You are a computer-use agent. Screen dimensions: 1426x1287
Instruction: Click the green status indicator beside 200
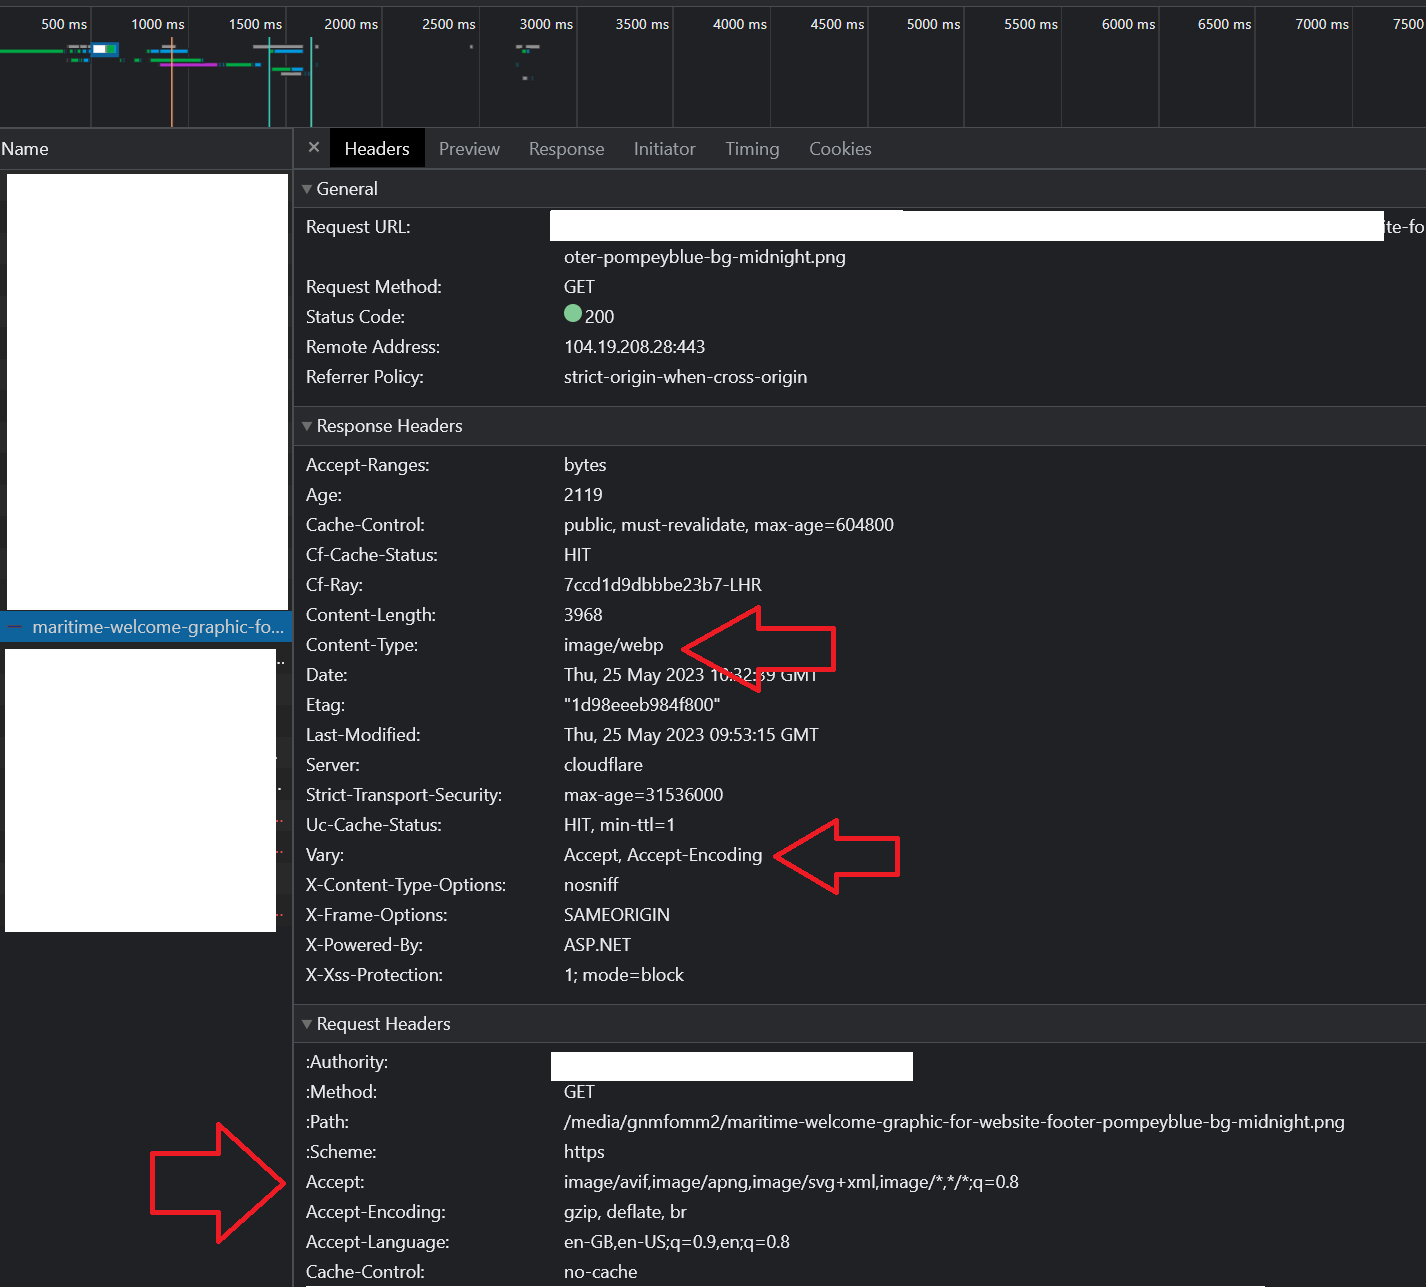(571, 314)
